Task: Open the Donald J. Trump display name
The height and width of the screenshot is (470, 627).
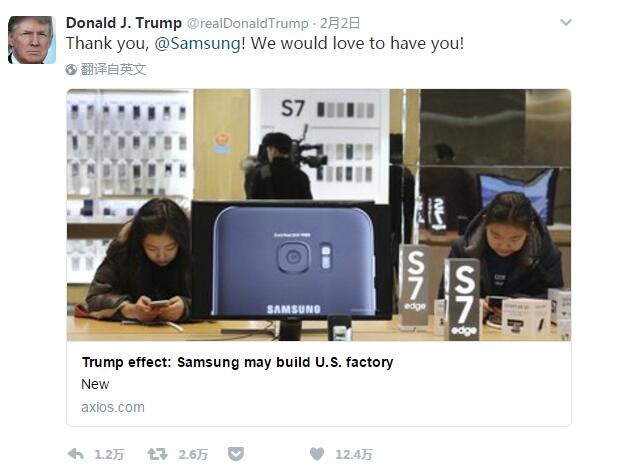Action: 124,23
